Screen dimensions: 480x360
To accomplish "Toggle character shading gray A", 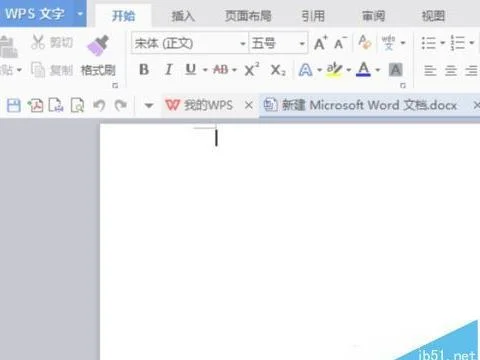I will pos(395,70).
